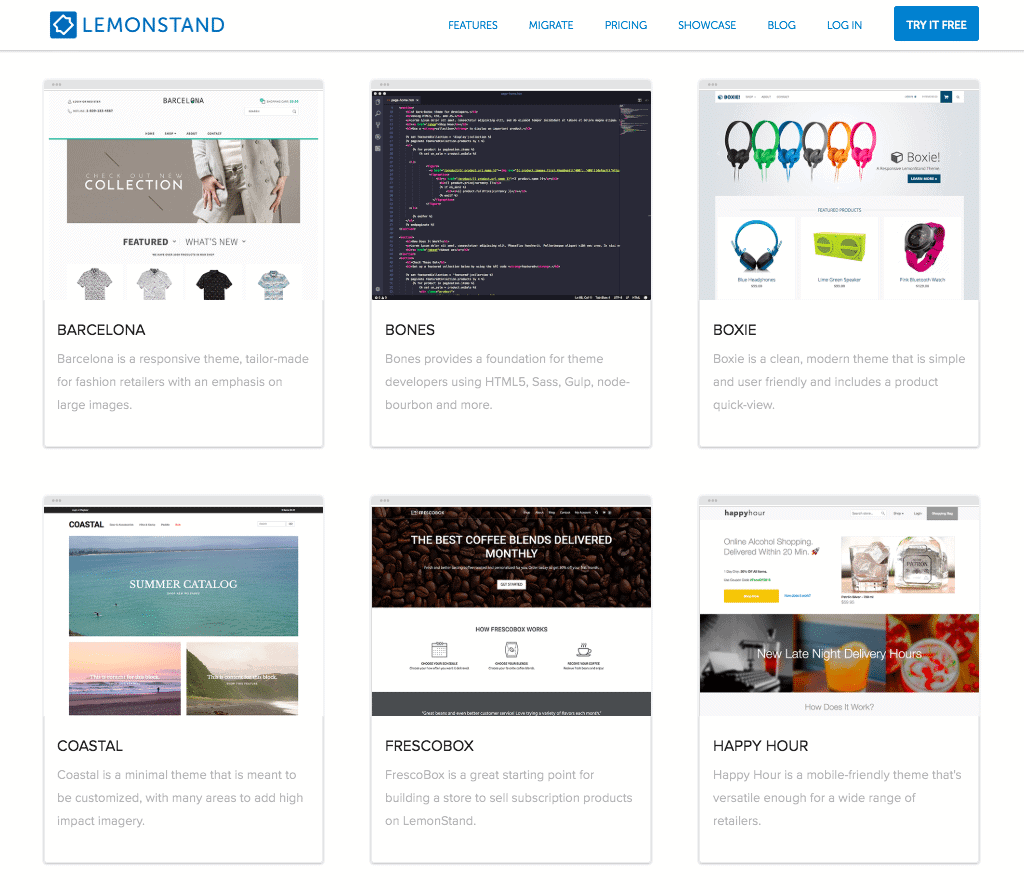Click the Try It Free button

[936, 24]
